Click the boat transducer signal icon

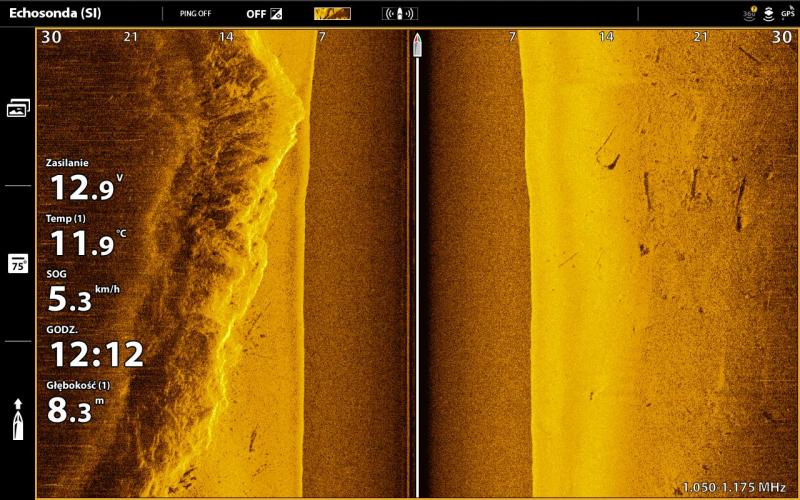(400, 14)
